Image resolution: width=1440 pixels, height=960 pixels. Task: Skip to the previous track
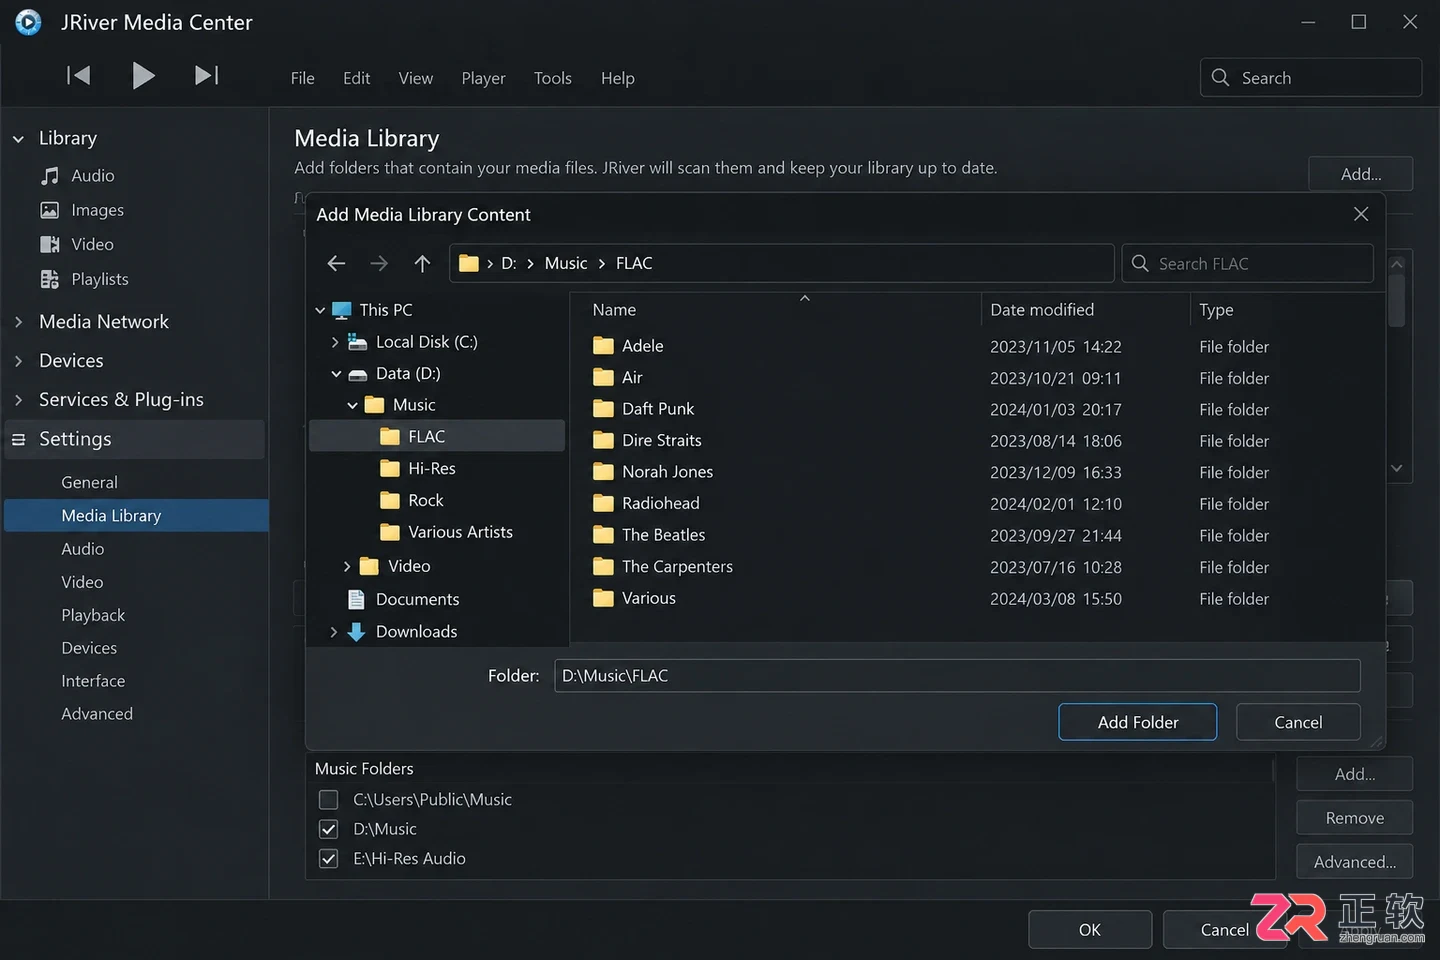pos(78,75)
